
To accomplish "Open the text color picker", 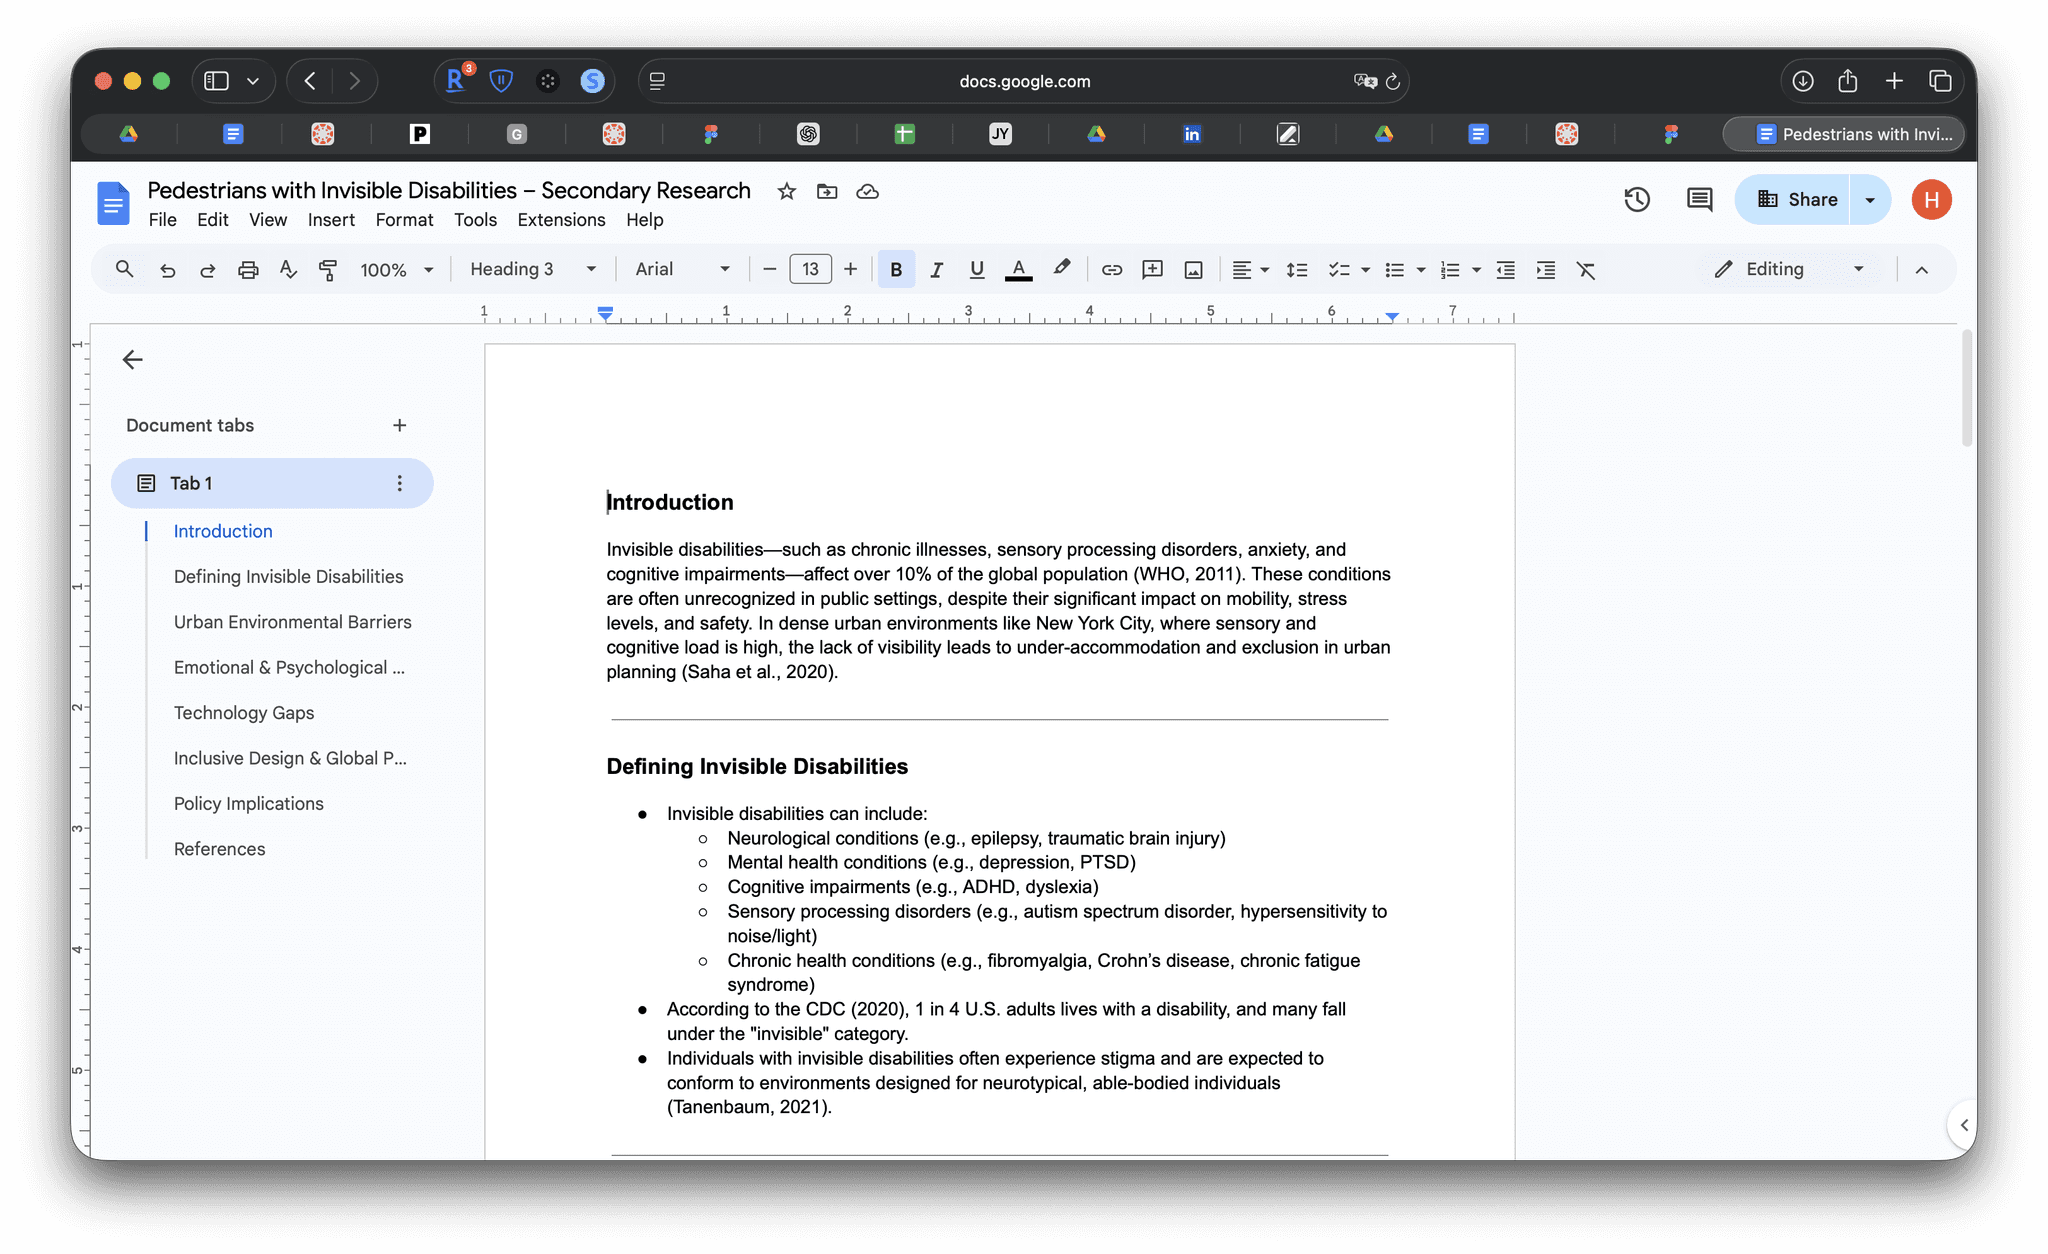I will [1018, 269].
